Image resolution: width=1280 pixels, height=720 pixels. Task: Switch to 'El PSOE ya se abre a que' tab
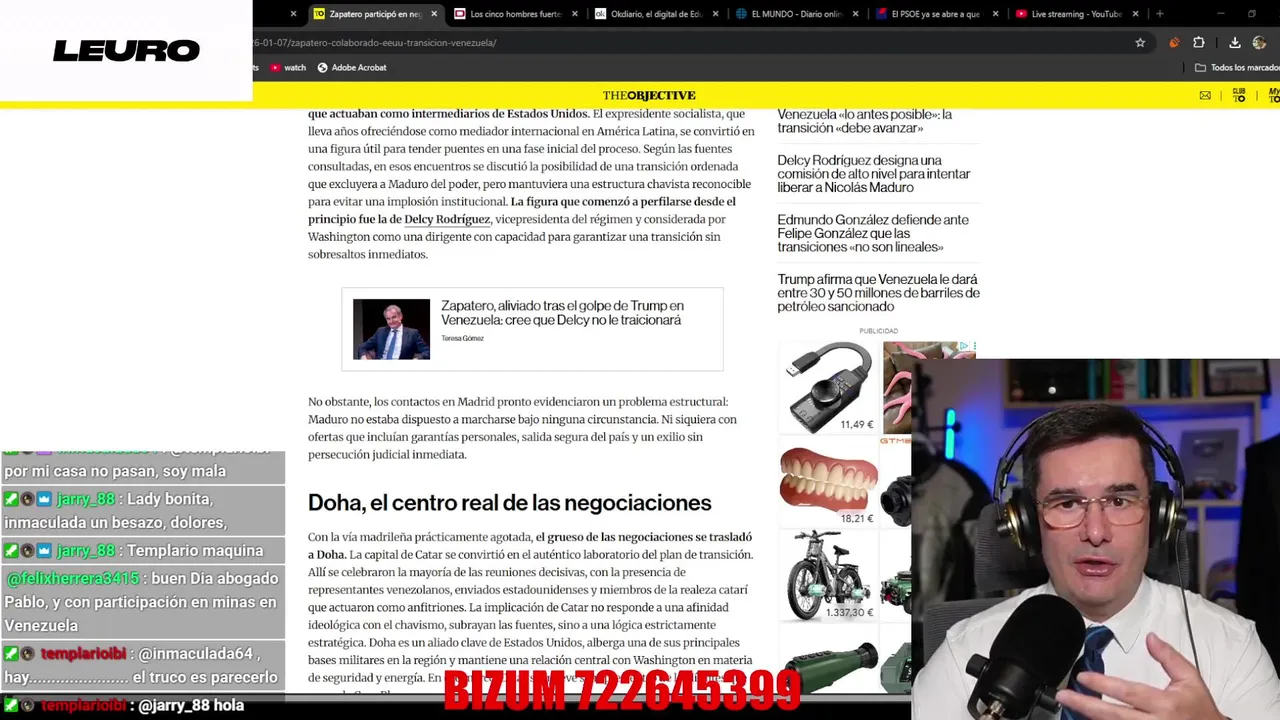click(936, 14)
